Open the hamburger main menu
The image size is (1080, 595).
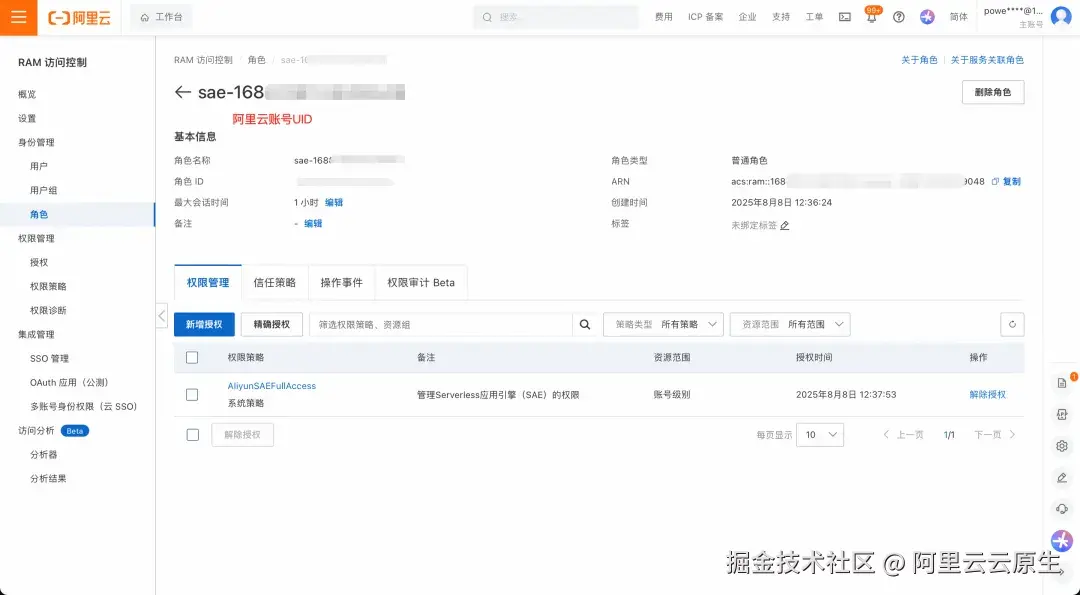(x=19, y=17)
